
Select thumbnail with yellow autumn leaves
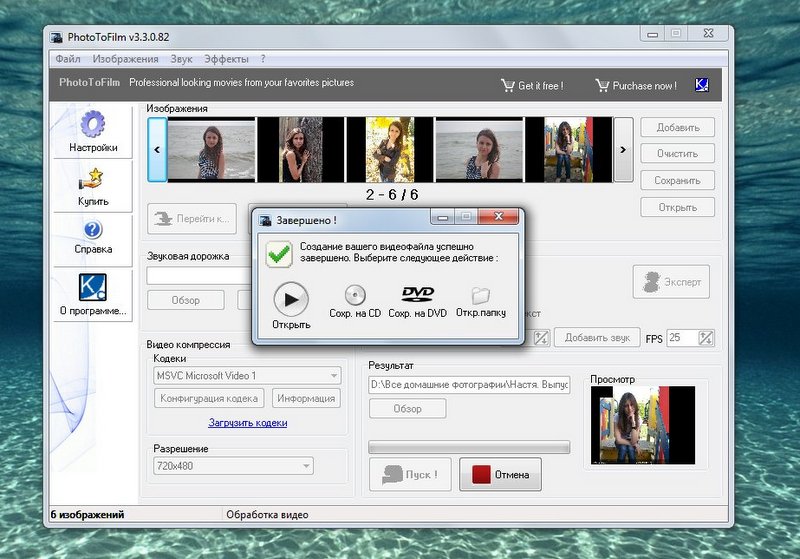point(390,149)
